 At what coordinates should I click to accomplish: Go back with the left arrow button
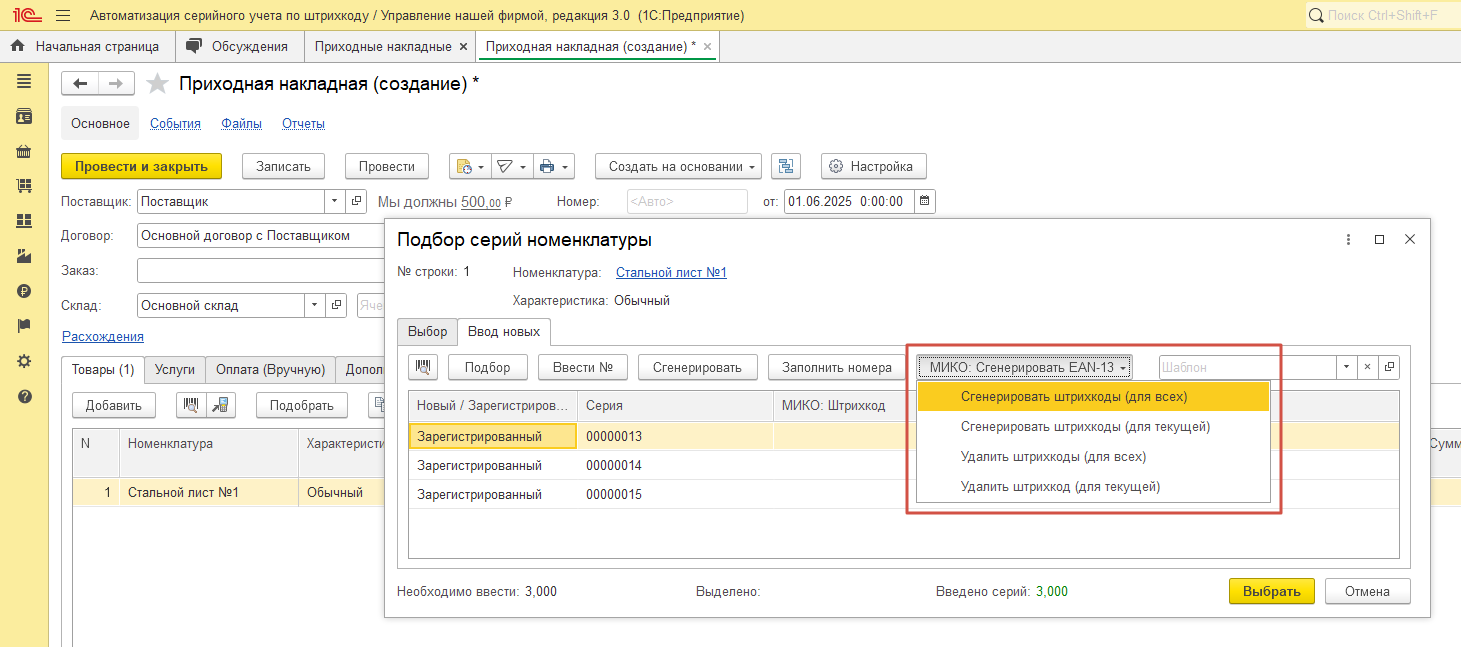click(x=80, y=84)
